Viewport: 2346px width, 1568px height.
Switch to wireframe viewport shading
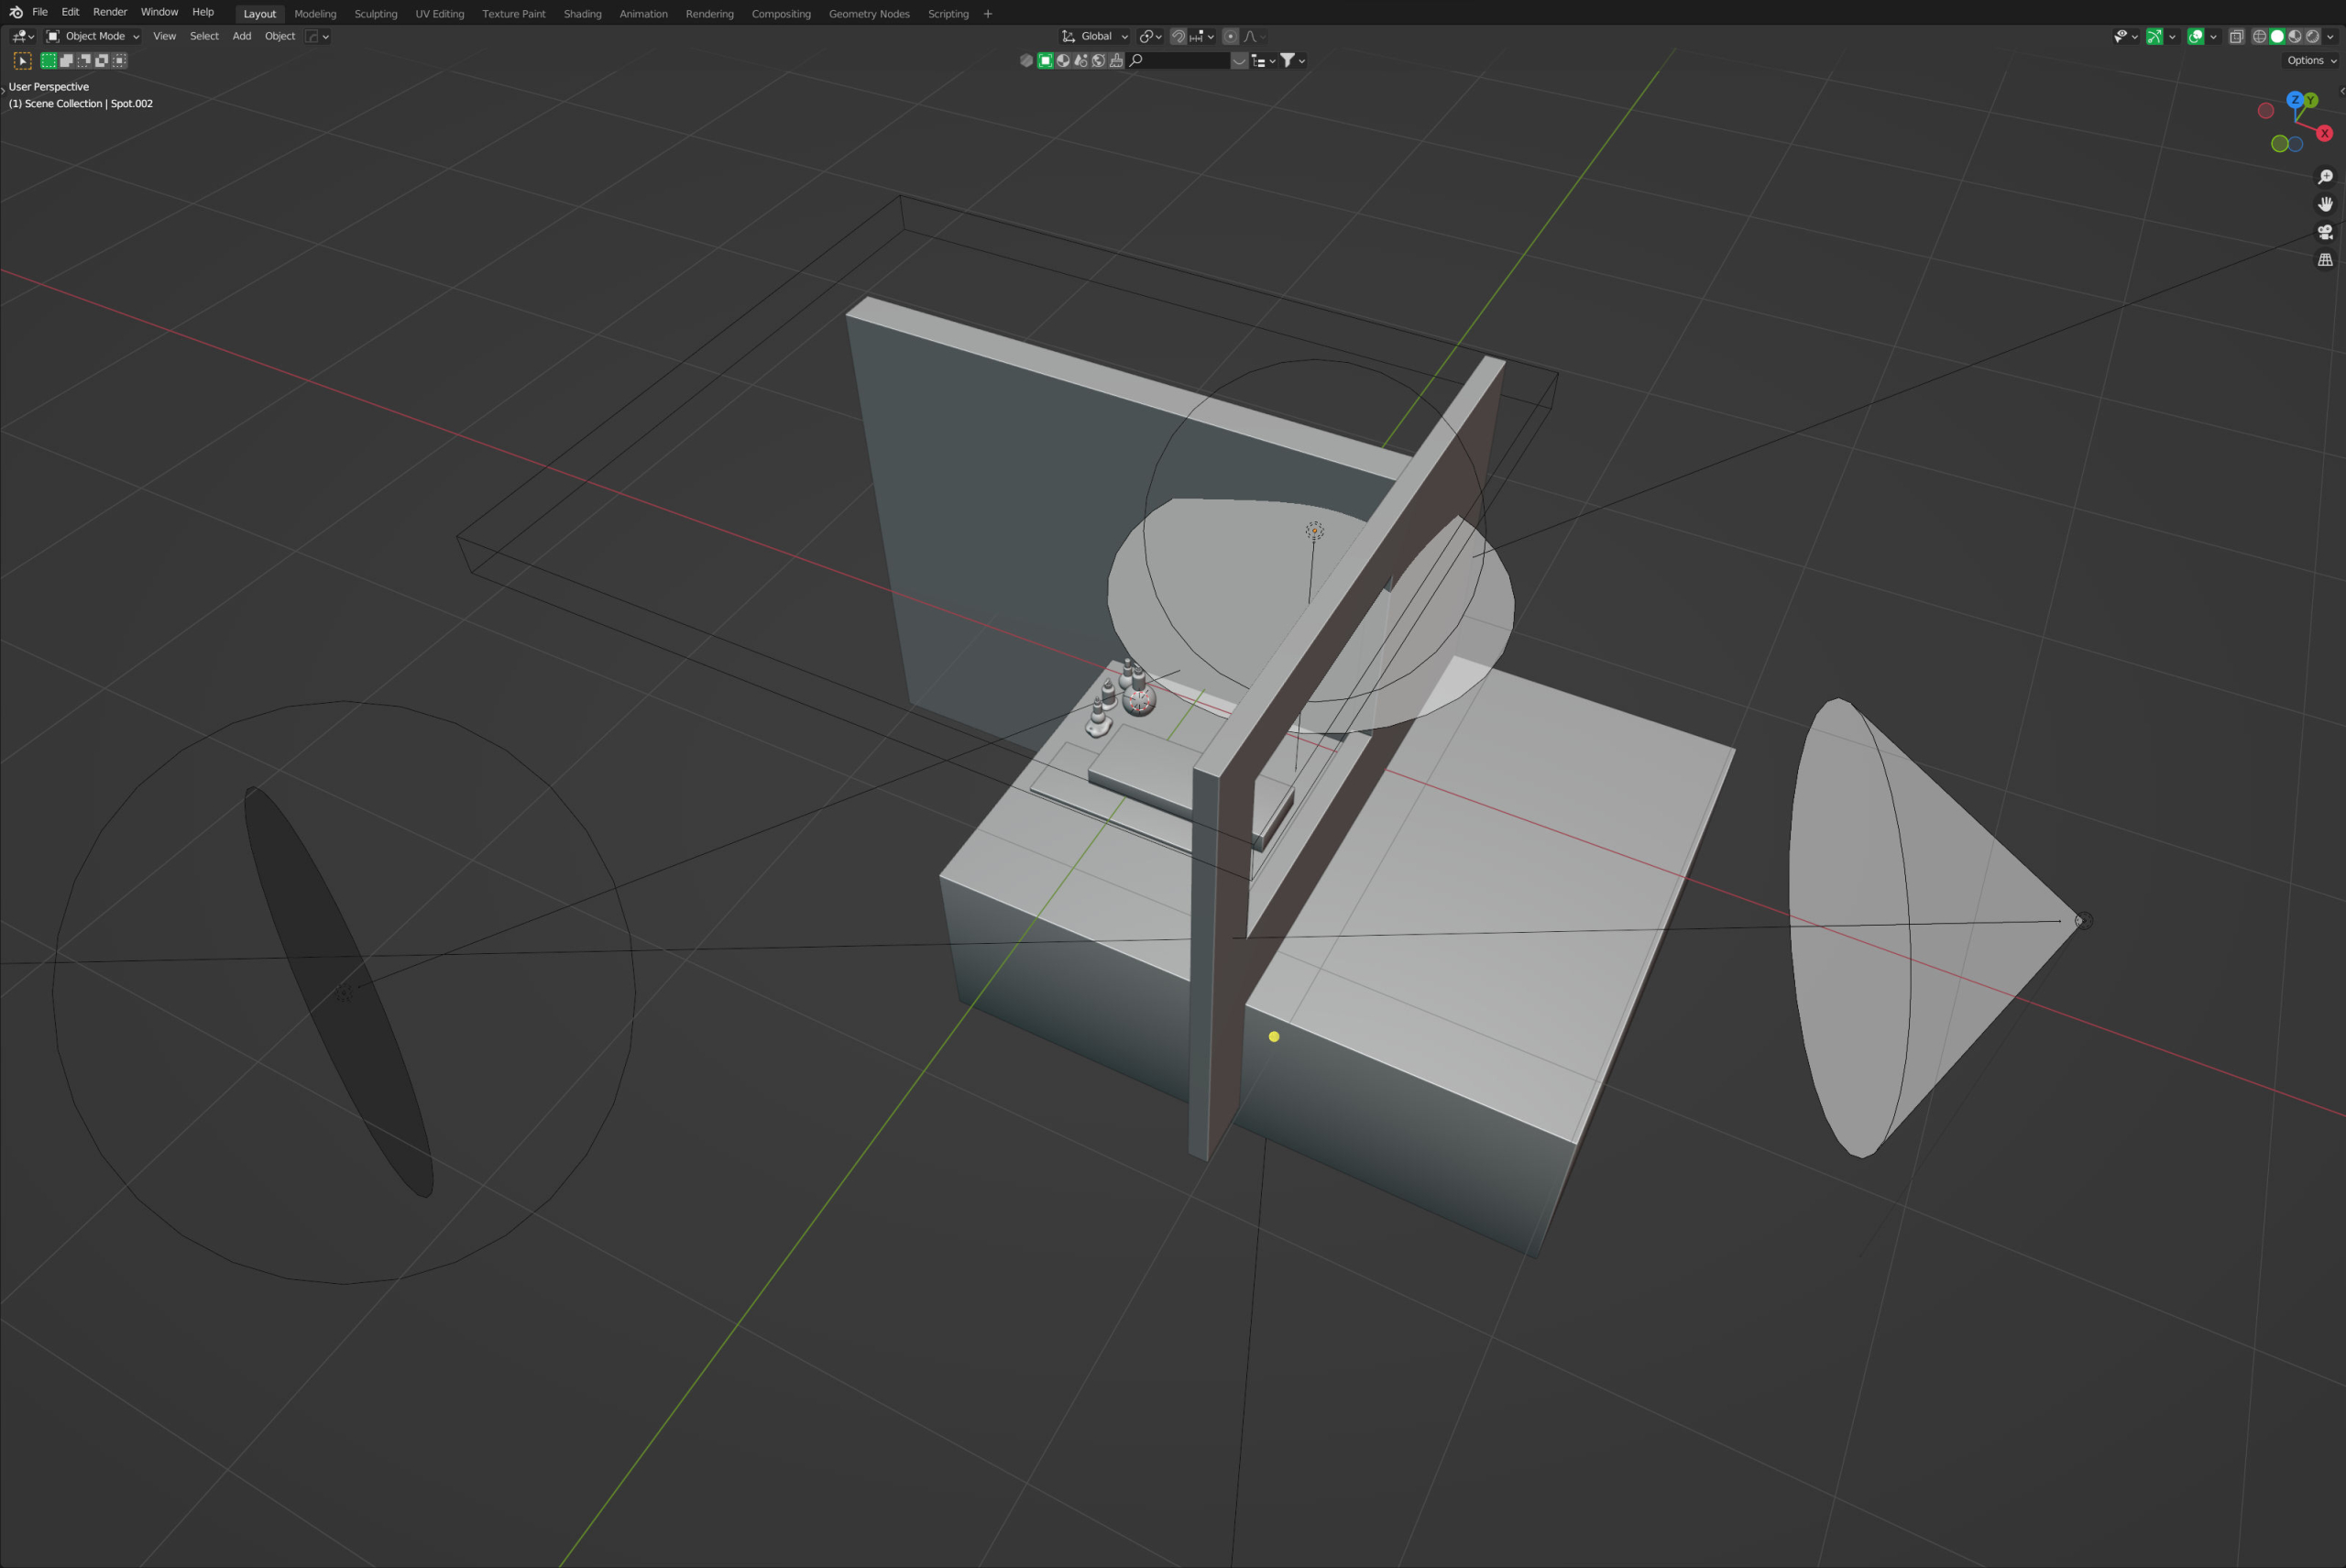(2259, 36)
